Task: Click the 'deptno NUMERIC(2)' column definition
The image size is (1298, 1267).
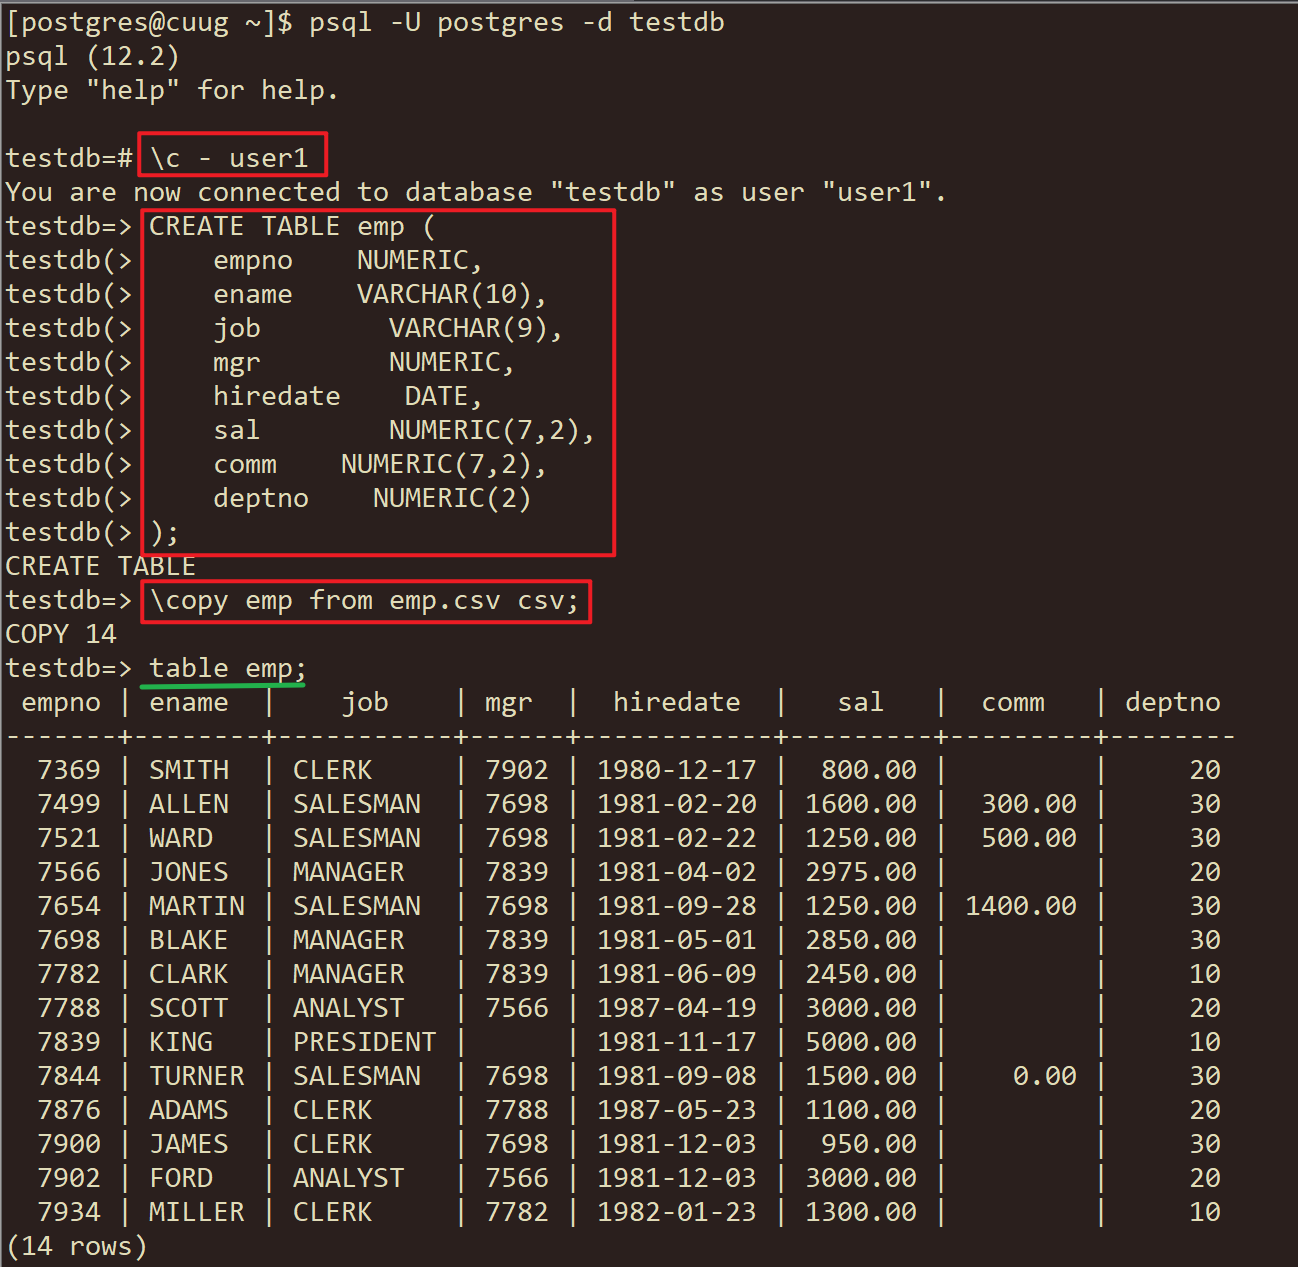Action: coord(372,498)
